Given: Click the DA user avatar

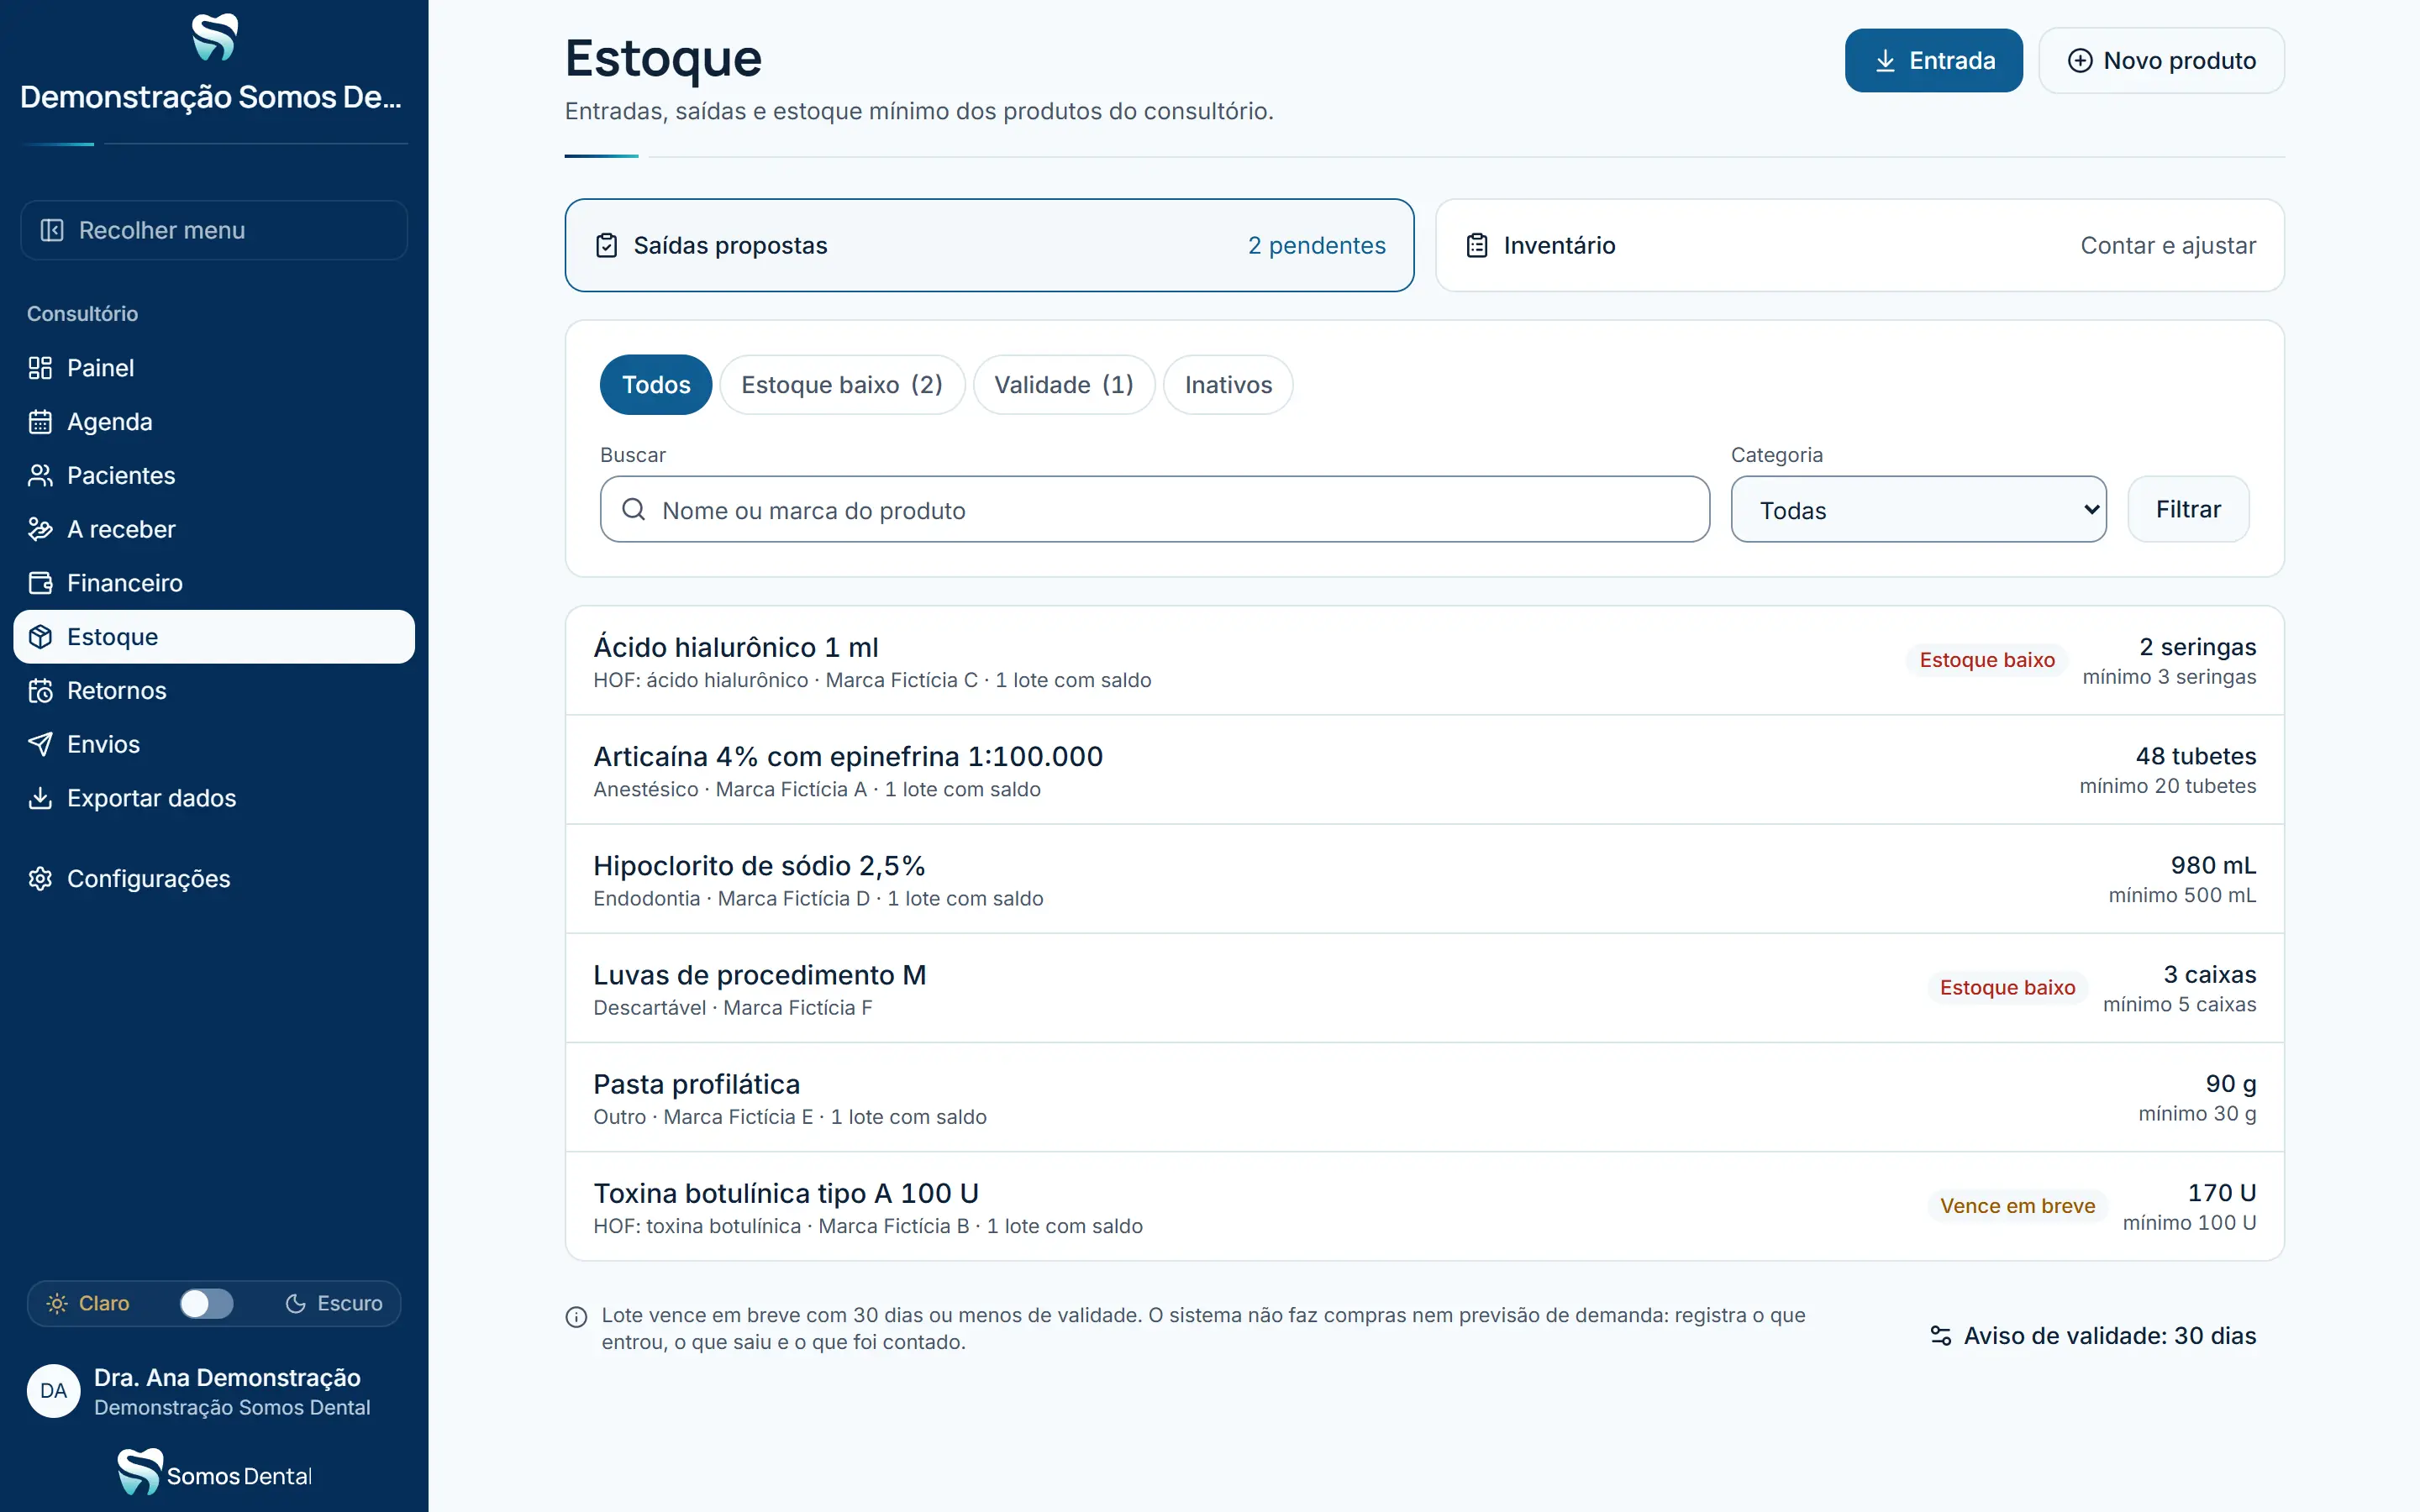Looking at the screenshot, I should click(54, 1391).
